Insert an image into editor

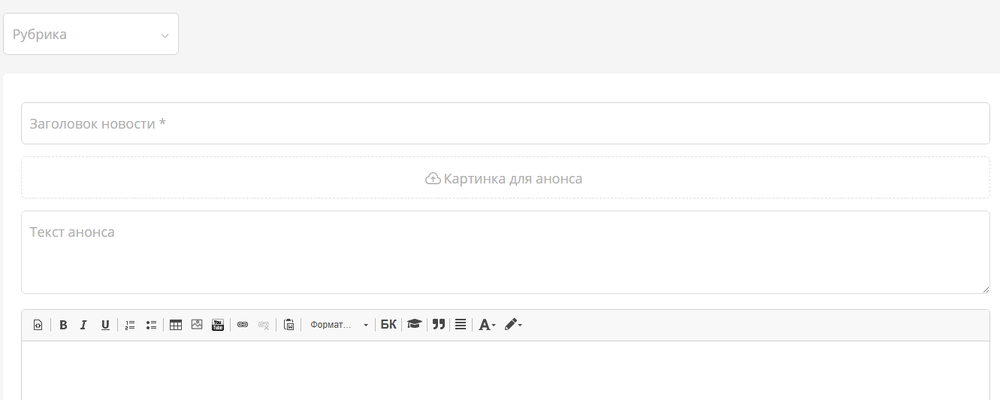pyautogui.click(x=196, y=325)
